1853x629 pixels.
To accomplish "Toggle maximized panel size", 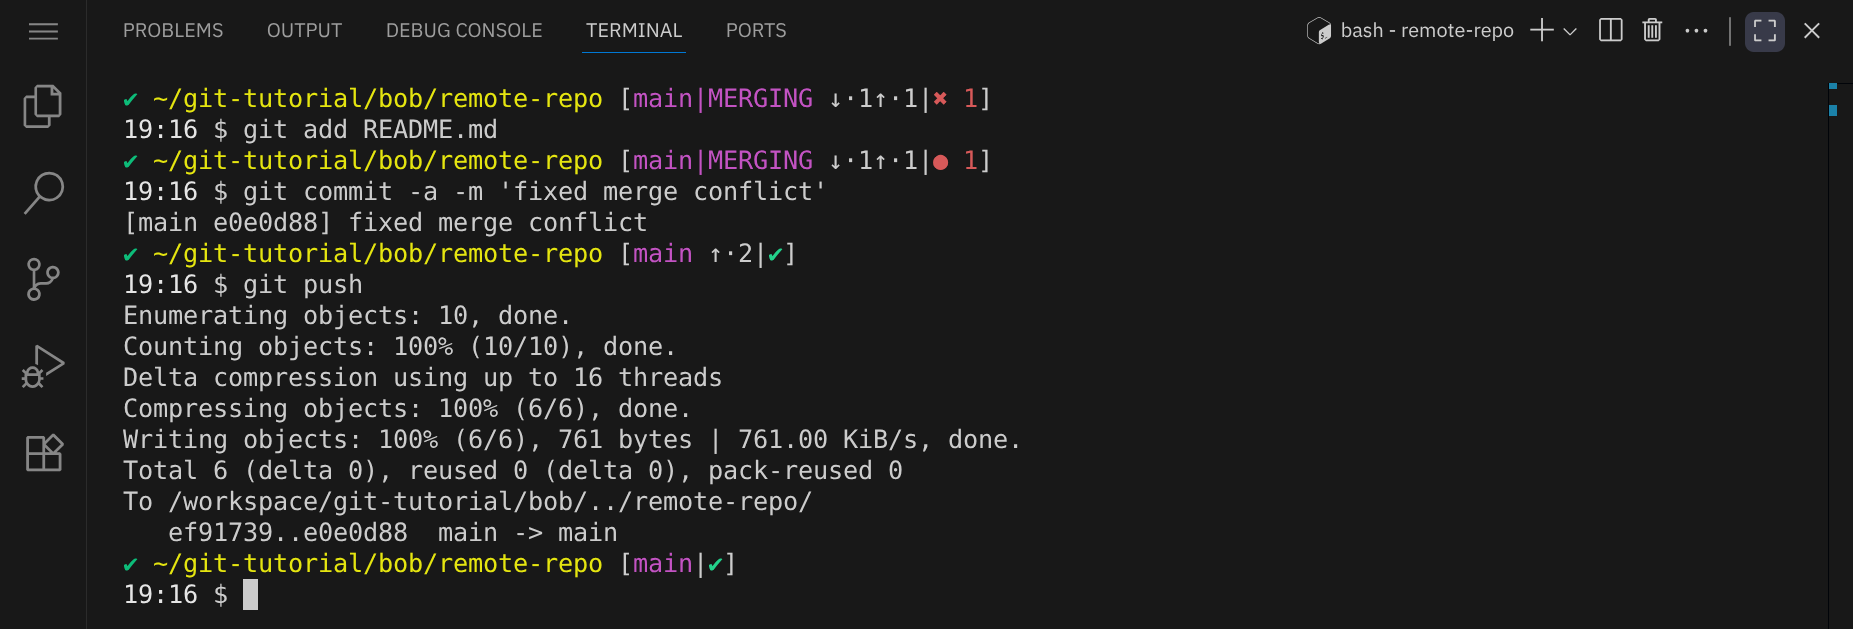I will [x=1764, y=31].
